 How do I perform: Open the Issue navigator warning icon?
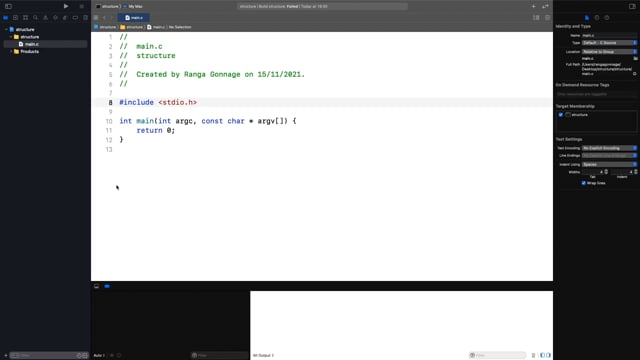click(45, 18)
